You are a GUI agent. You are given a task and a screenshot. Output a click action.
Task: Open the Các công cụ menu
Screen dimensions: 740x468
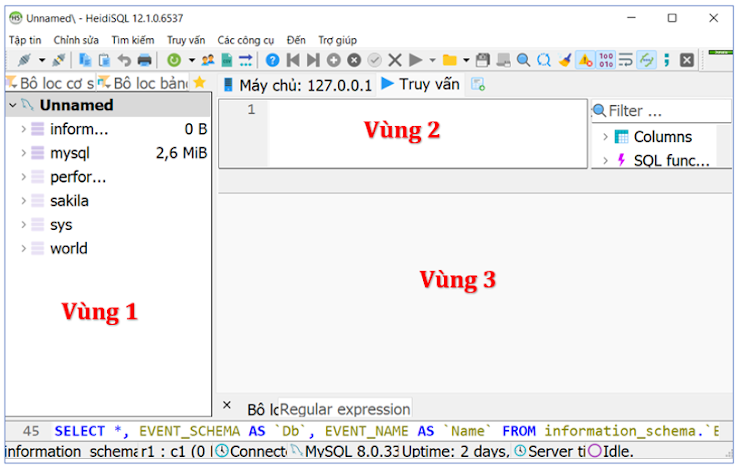pos(245,40)
